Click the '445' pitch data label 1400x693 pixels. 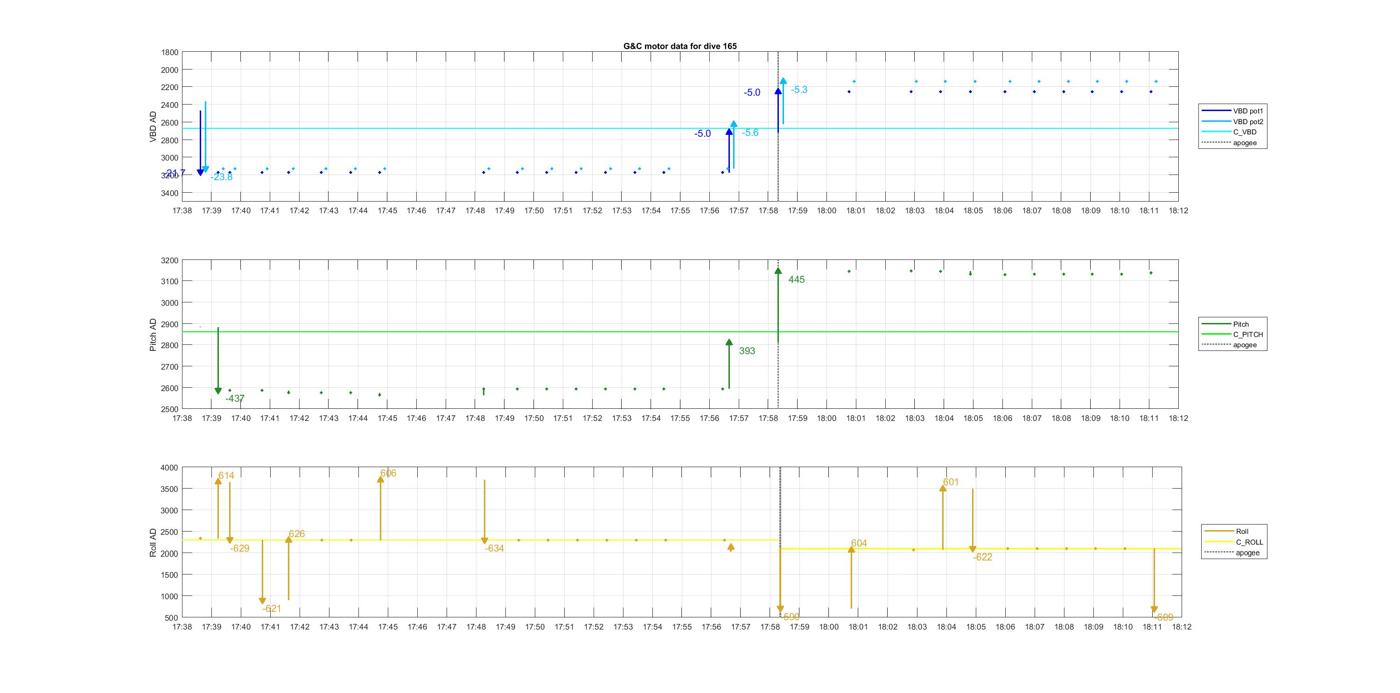[x=796, y=280]
